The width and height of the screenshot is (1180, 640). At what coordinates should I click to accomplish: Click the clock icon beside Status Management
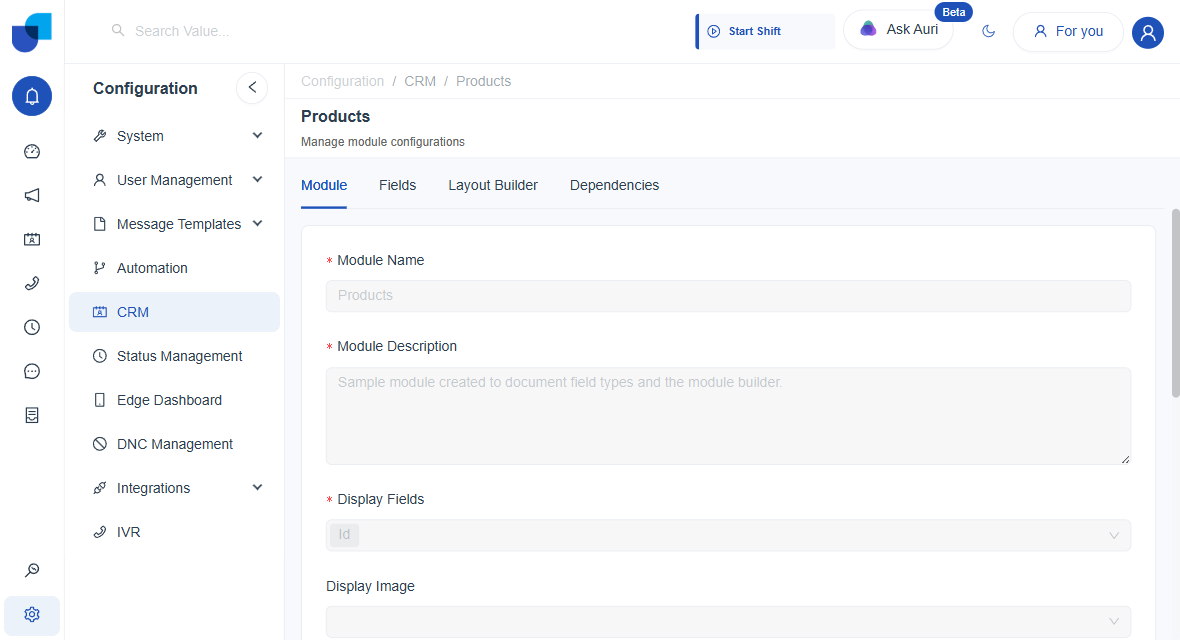(x=99, y=355)
